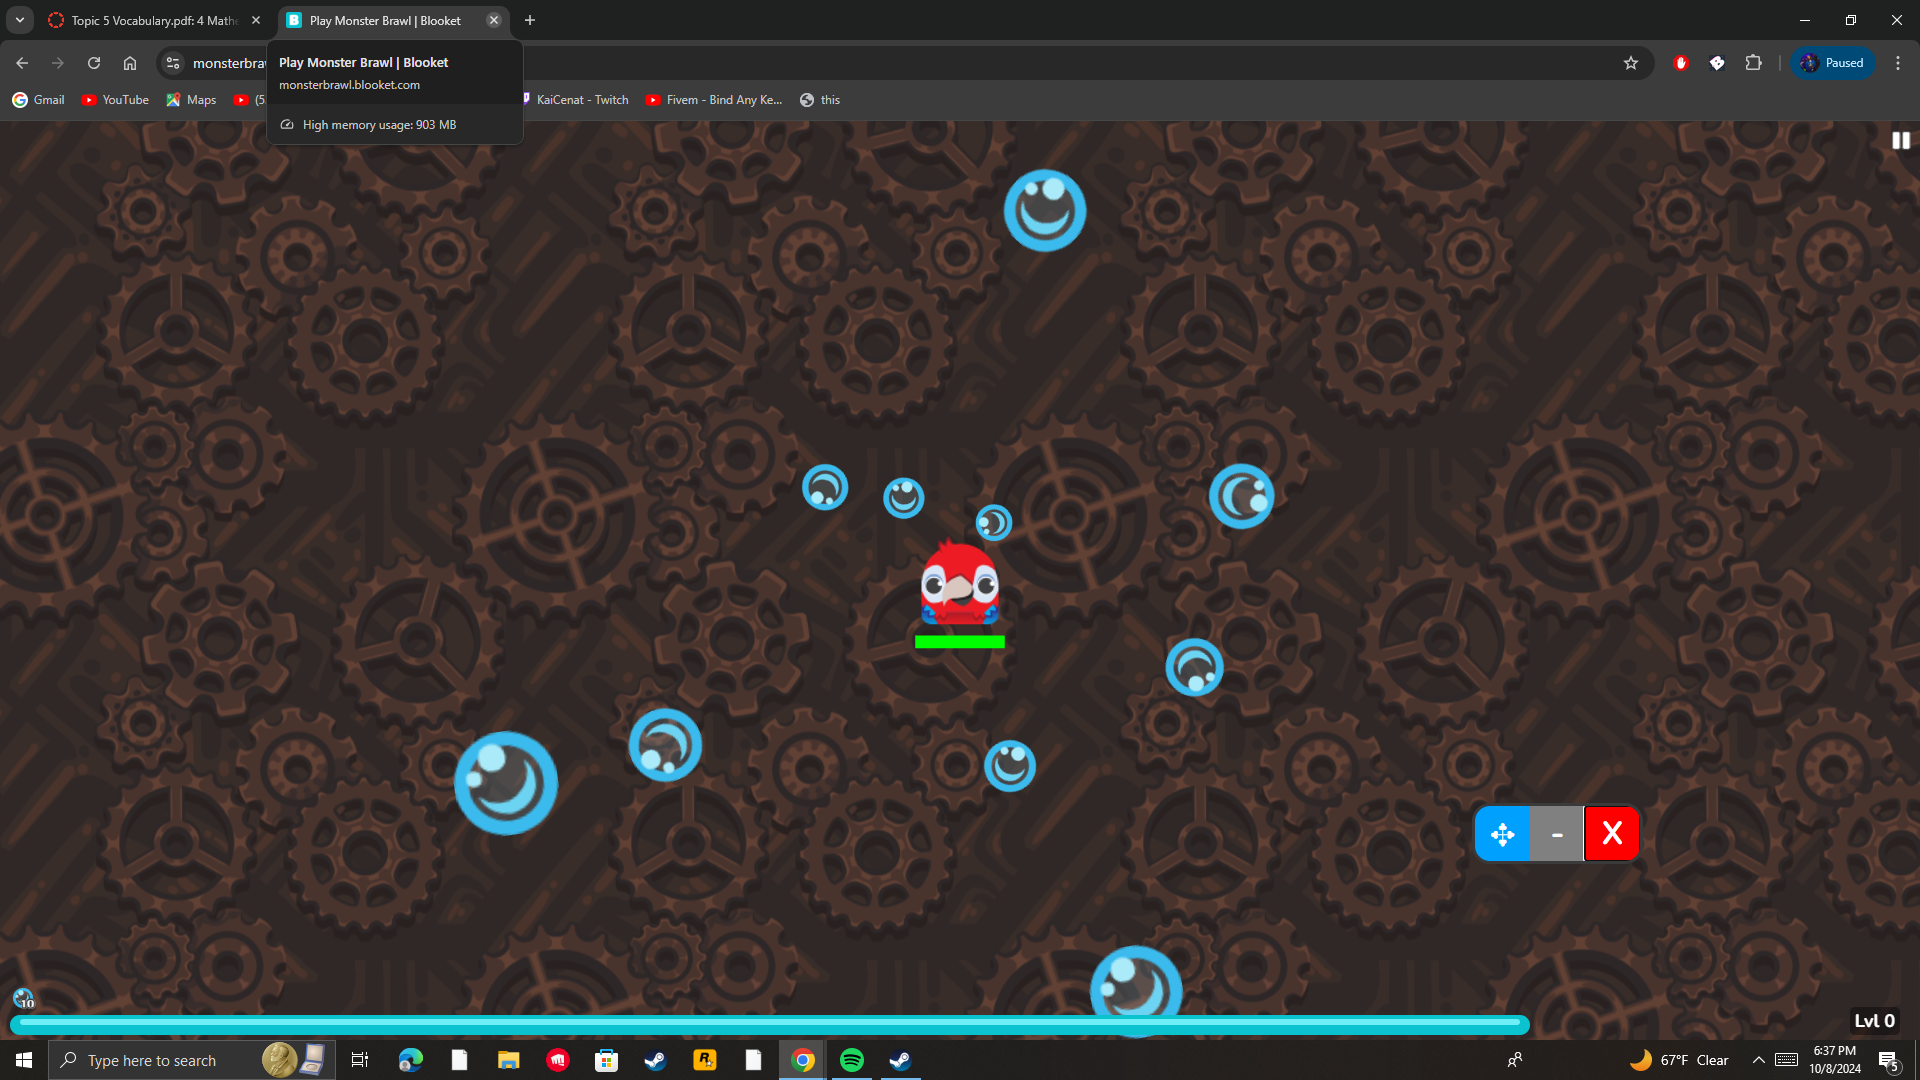
Task: Click the taskbar search box
Action: click(150, 1060)
